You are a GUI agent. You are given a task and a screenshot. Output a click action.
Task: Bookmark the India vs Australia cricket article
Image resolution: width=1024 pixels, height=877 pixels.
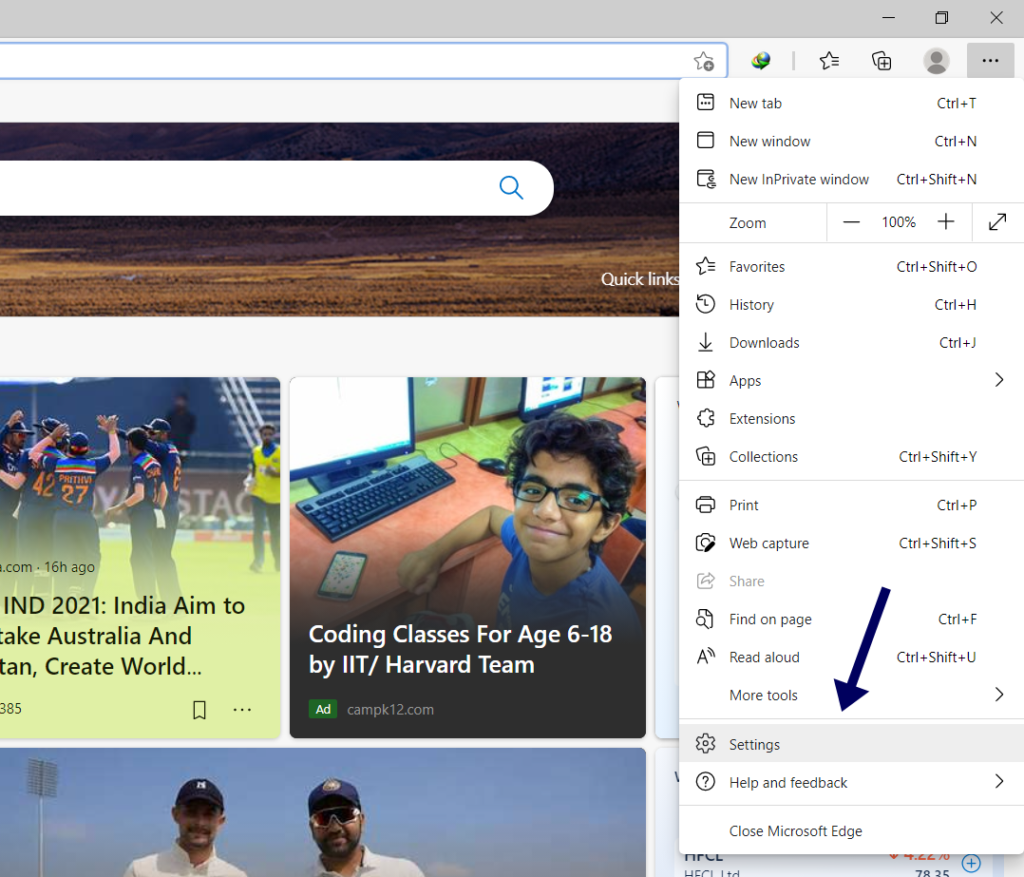pos(199,709)
